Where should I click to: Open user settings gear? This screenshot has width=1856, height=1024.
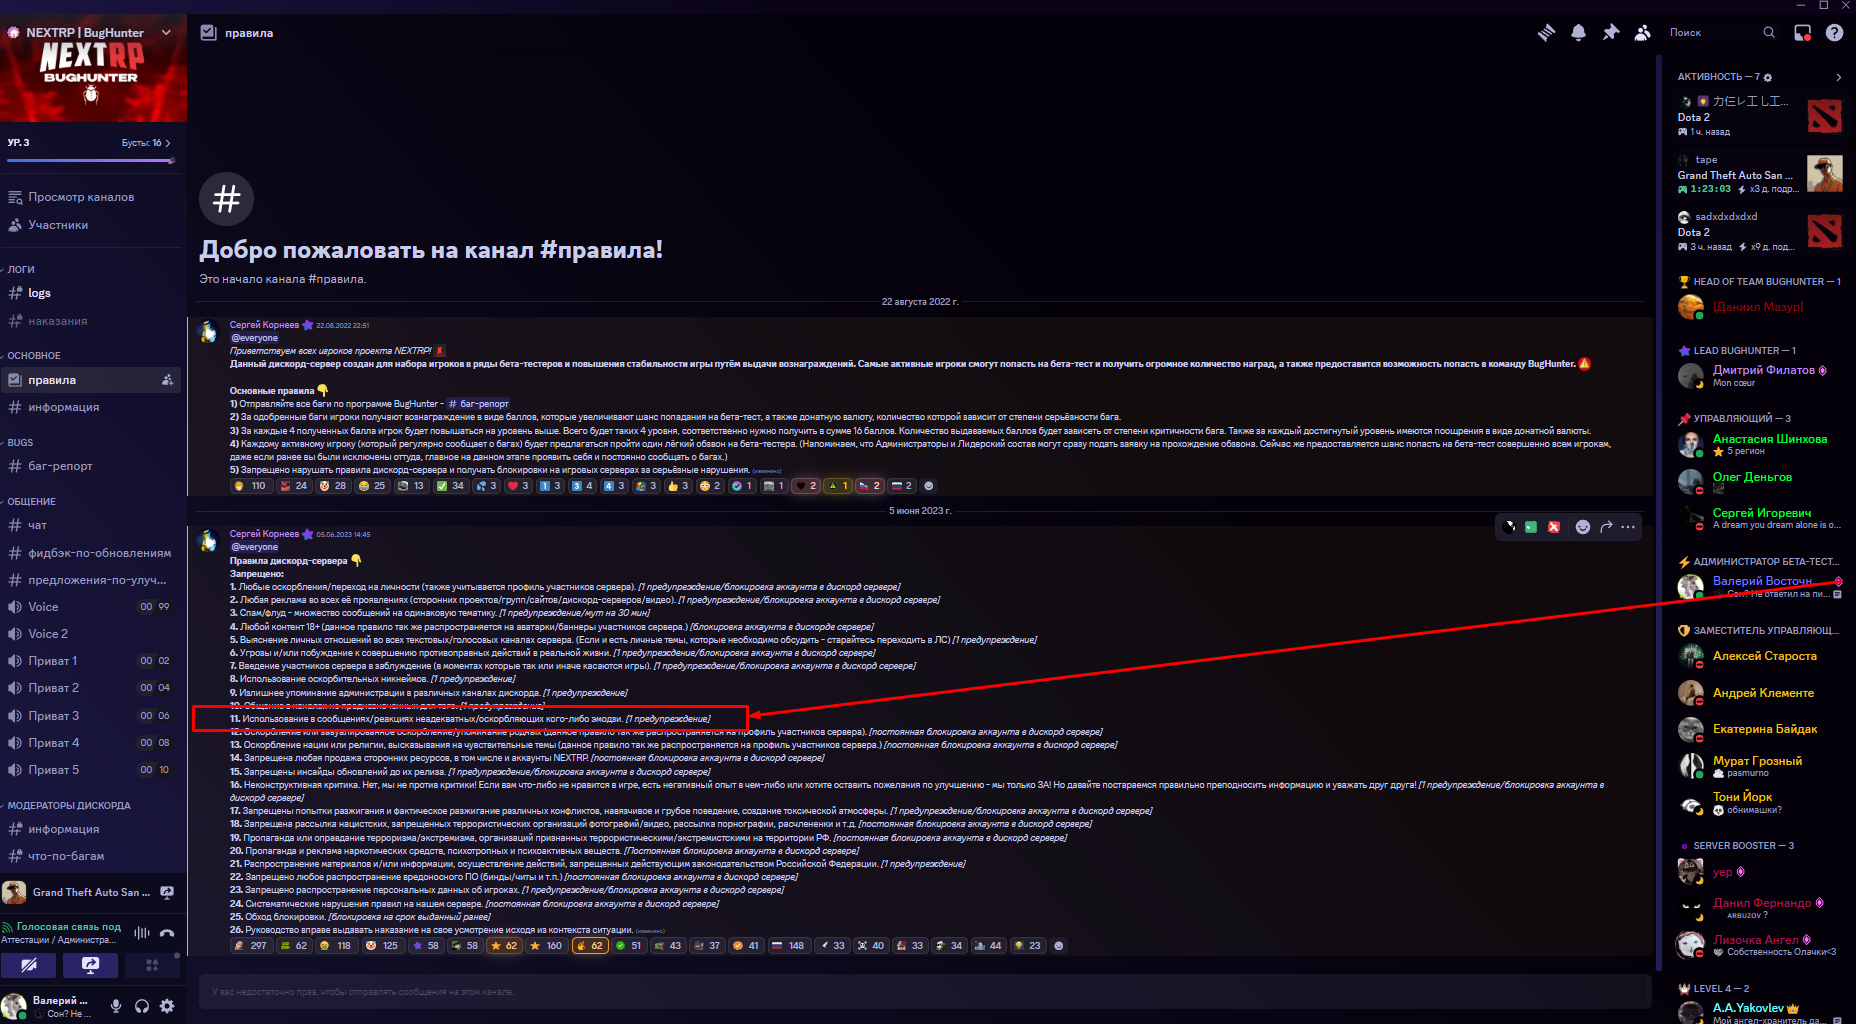click(x=167, y=1006)
